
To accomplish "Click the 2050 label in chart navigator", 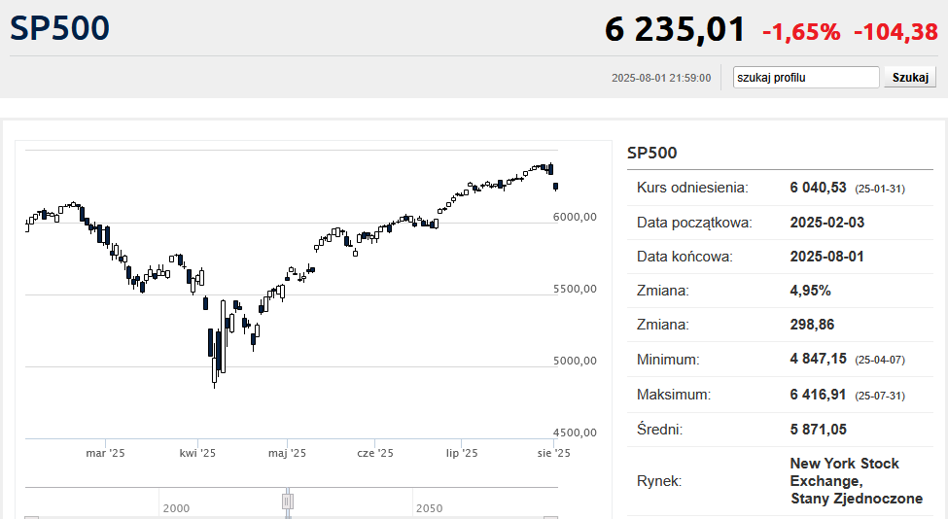I will (x=429, y=508).
